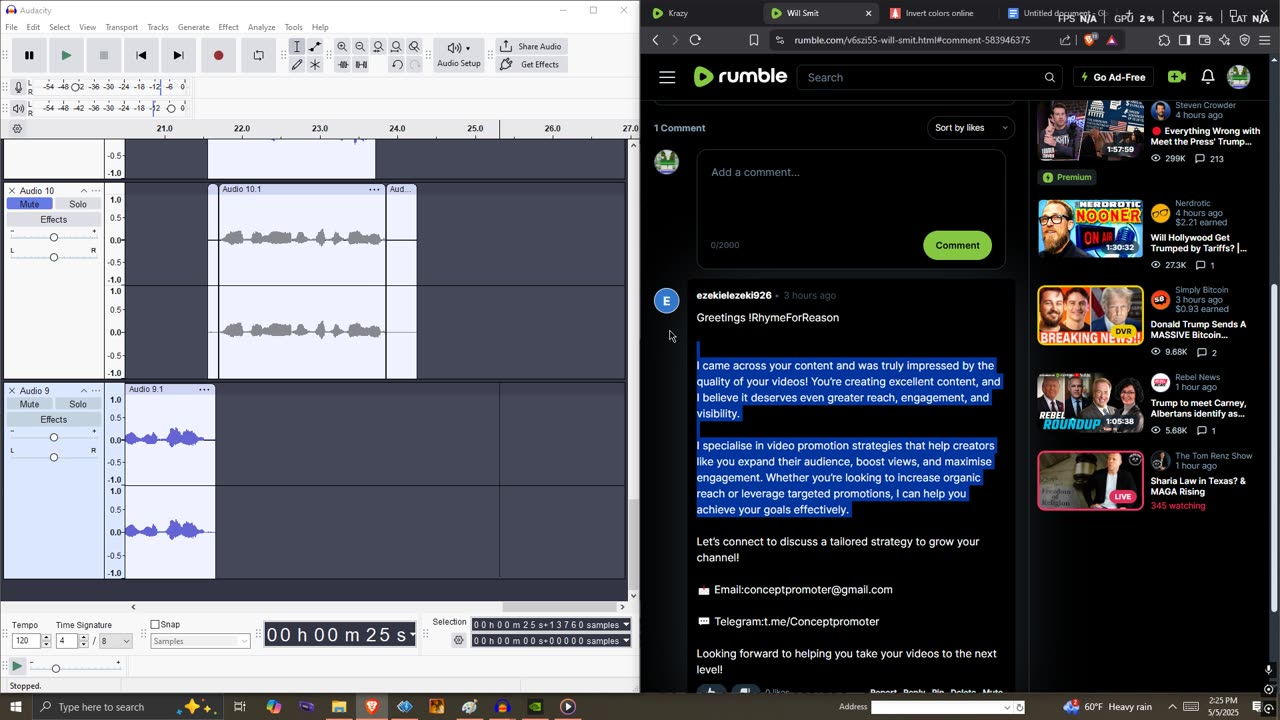
Task: Click the green Comment button on Rumble
Action: tap(957, 245)
